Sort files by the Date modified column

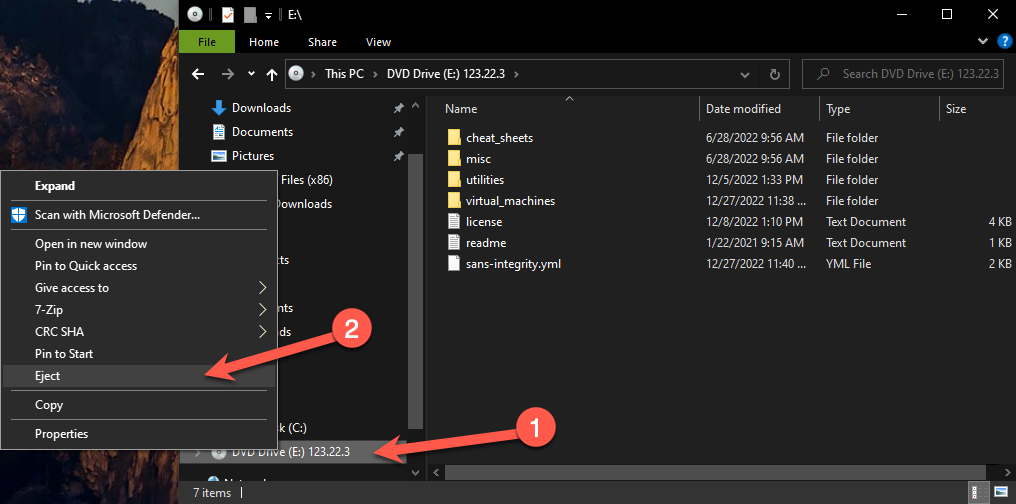pos(743,109)
